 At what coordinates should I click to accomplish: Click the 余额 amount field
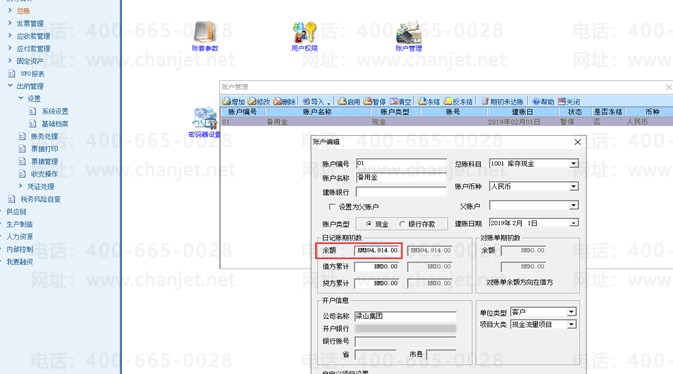(x=377, y=250)
